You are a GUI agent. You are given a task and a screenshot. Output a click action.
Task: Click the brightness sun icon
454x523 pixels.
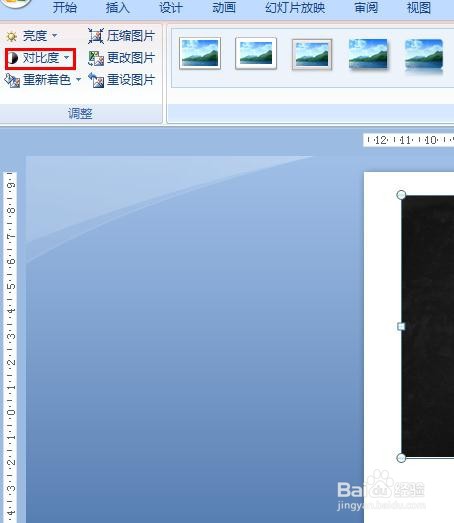coord(12,36)
